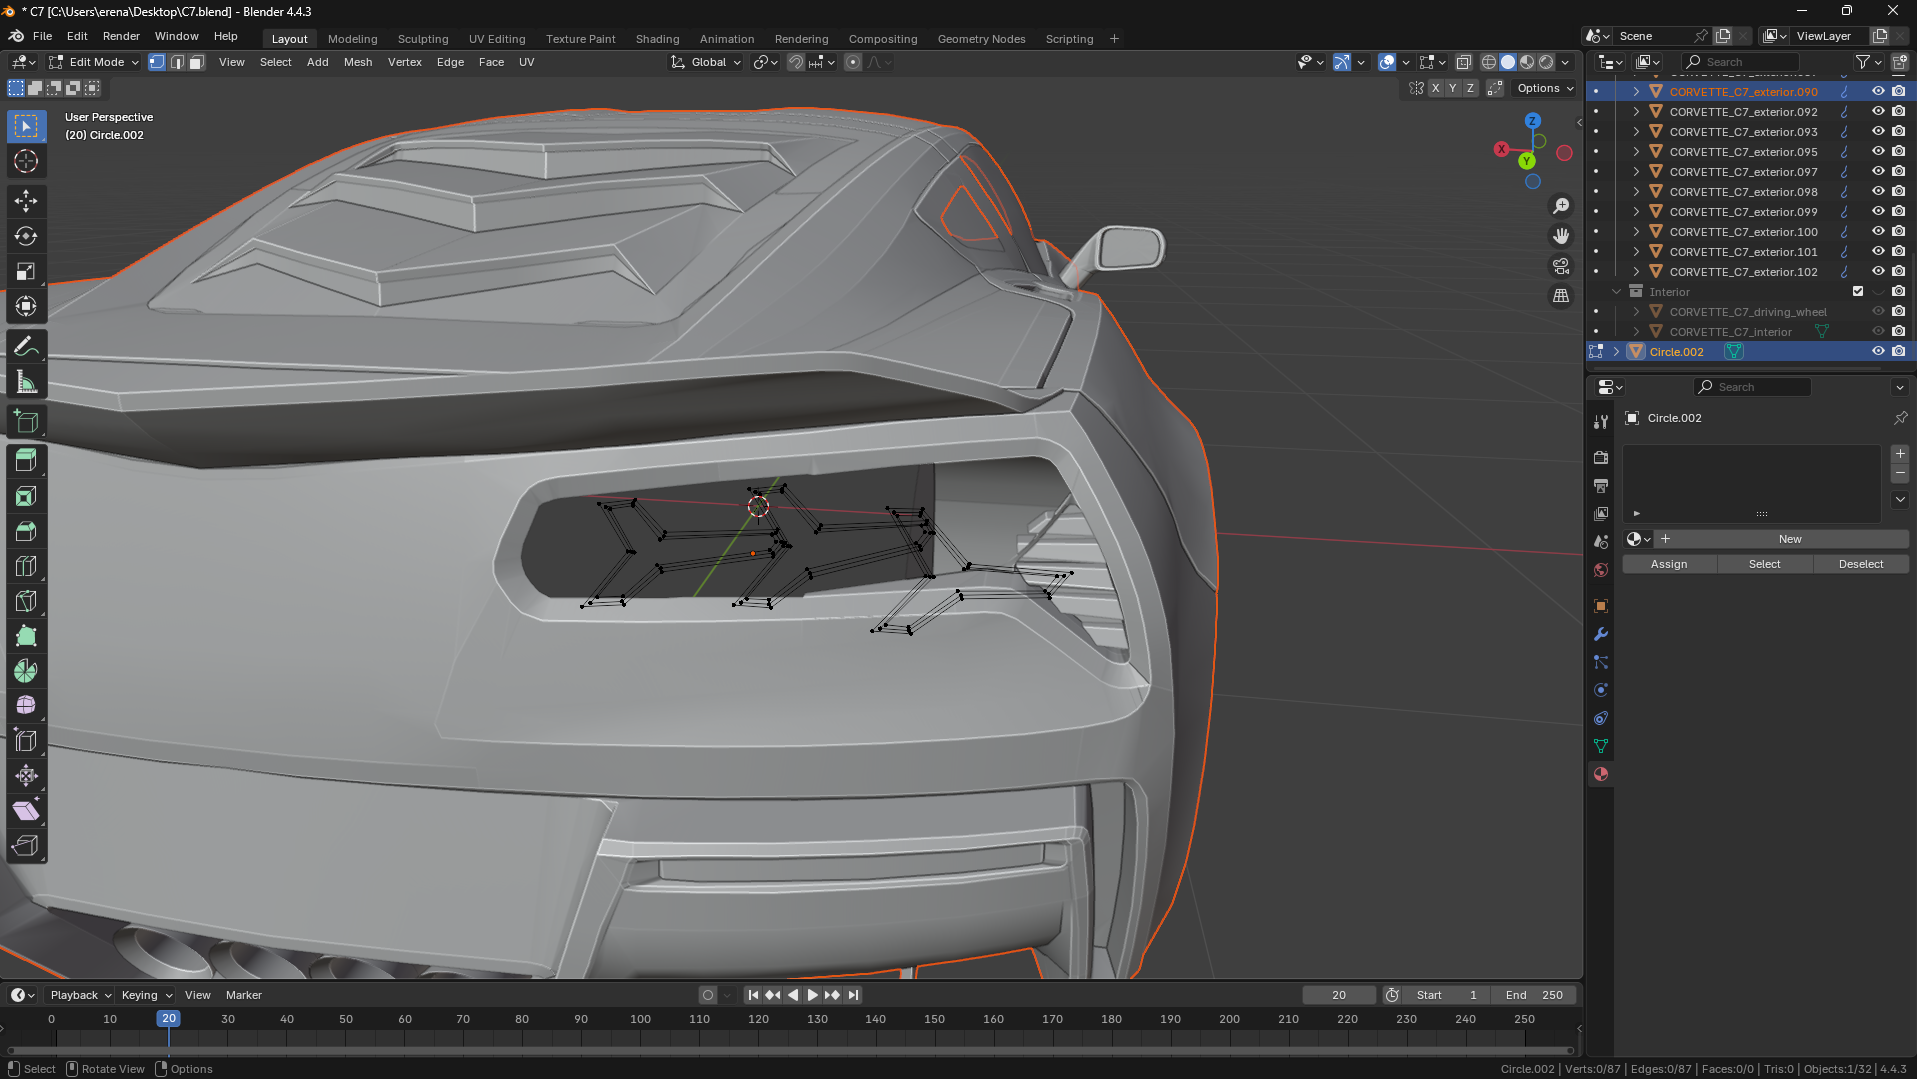This screenshot has width=1917, height=1079.
Task: Toggle Interior collection exclude checkbox
Action: point(1858,292)
